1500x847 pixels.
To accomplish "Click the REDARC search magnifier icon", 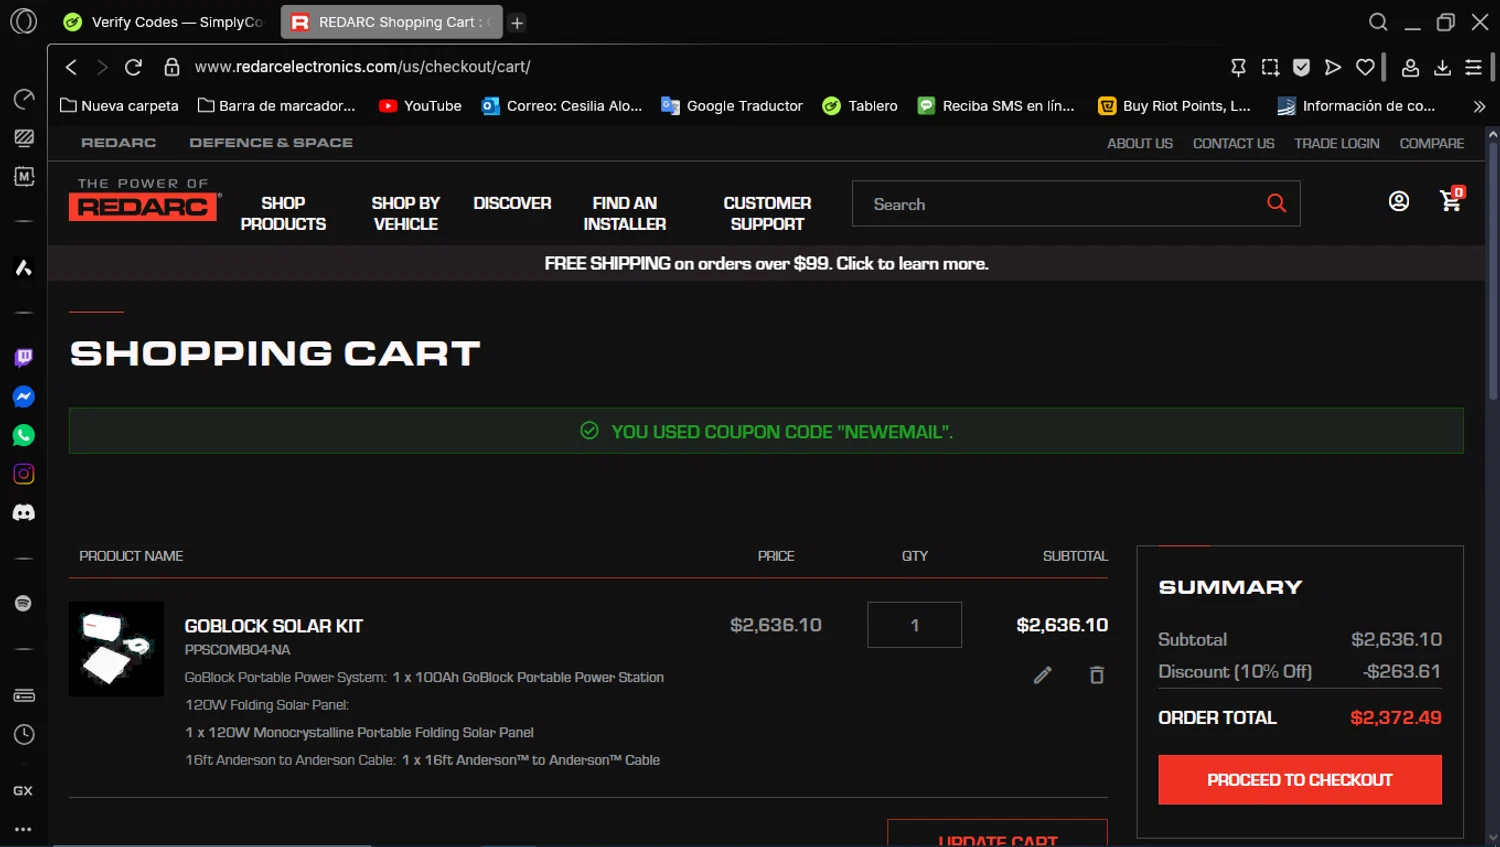I will tap(1277, 203).
